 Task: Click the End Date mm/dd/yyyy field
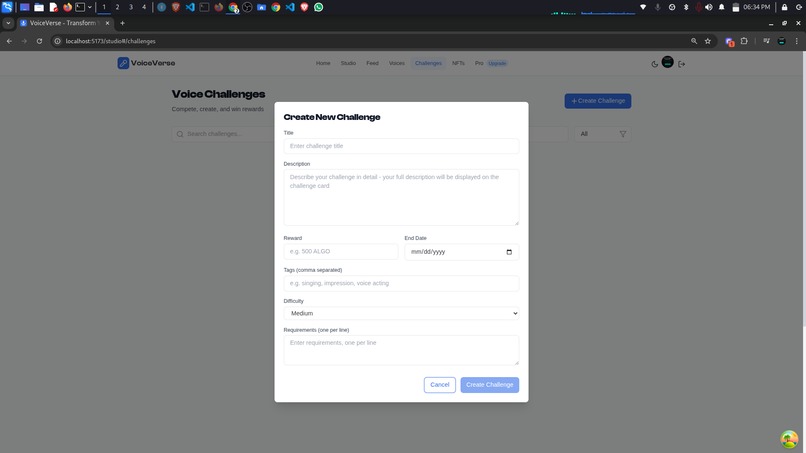click(462, 252)
